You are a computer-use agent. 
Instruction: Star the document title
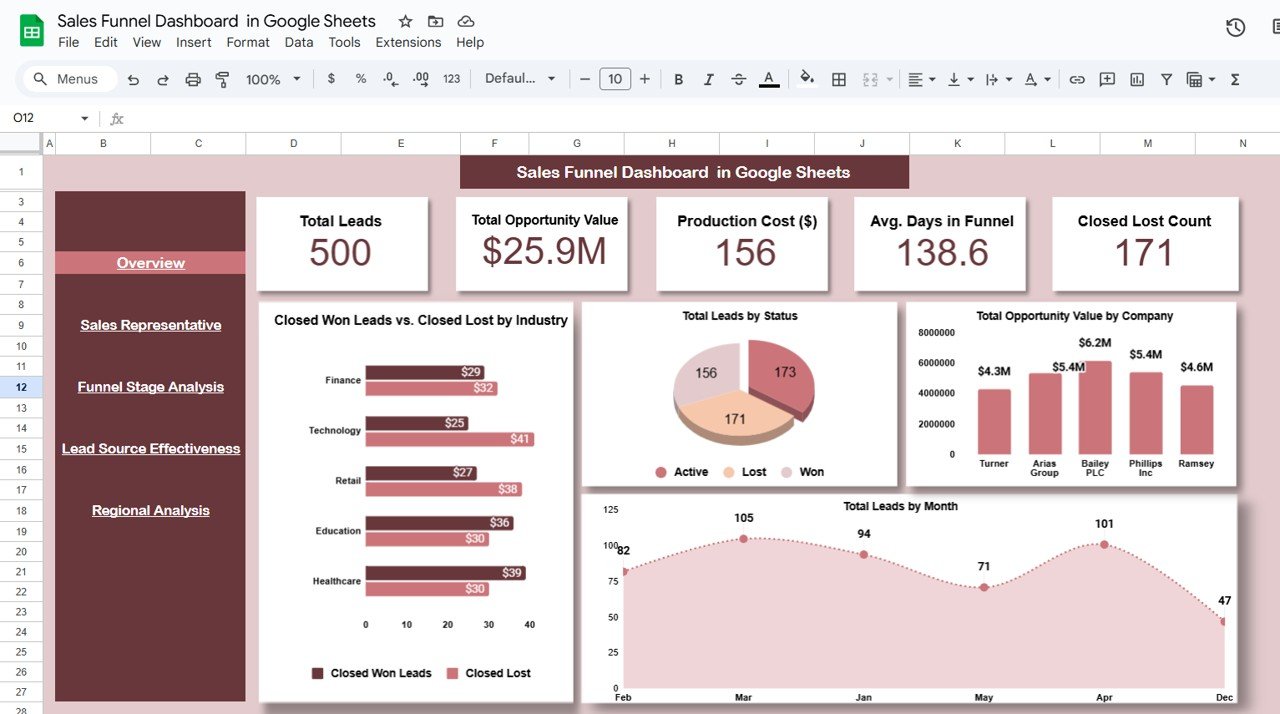(x=405, y=22)
